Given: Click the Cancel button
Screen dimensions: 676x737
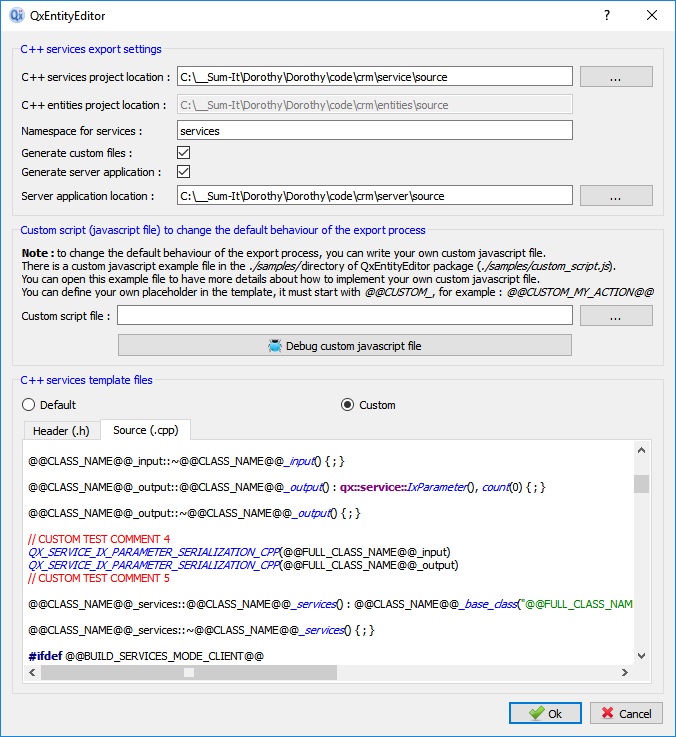Looking at the screenshot, I should tap(626, 713).
